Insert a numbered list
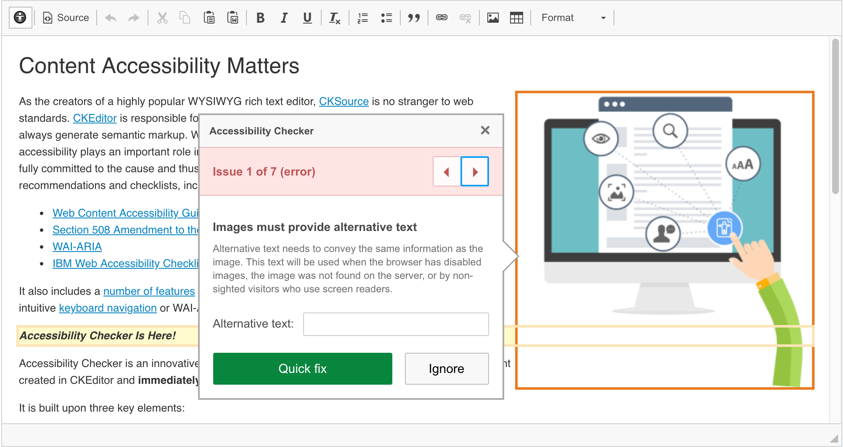 (x=363, y=18)
